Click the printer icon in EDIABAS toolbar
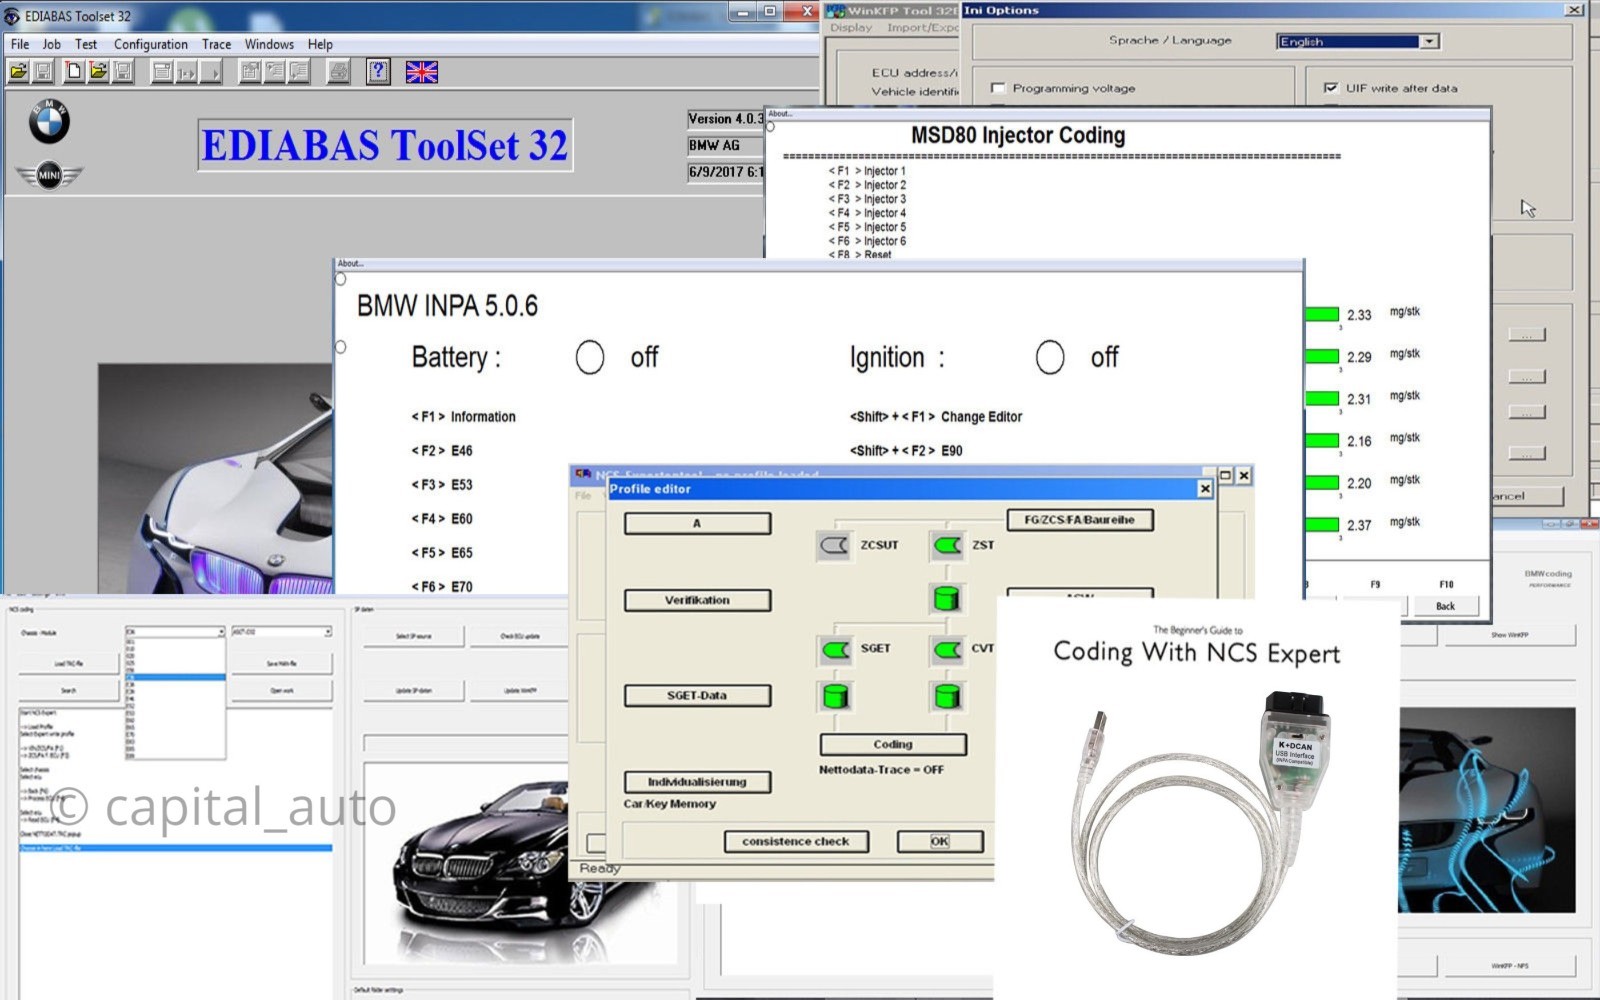The width and height of the screenshot is (1600, 1000). (339, 72)
